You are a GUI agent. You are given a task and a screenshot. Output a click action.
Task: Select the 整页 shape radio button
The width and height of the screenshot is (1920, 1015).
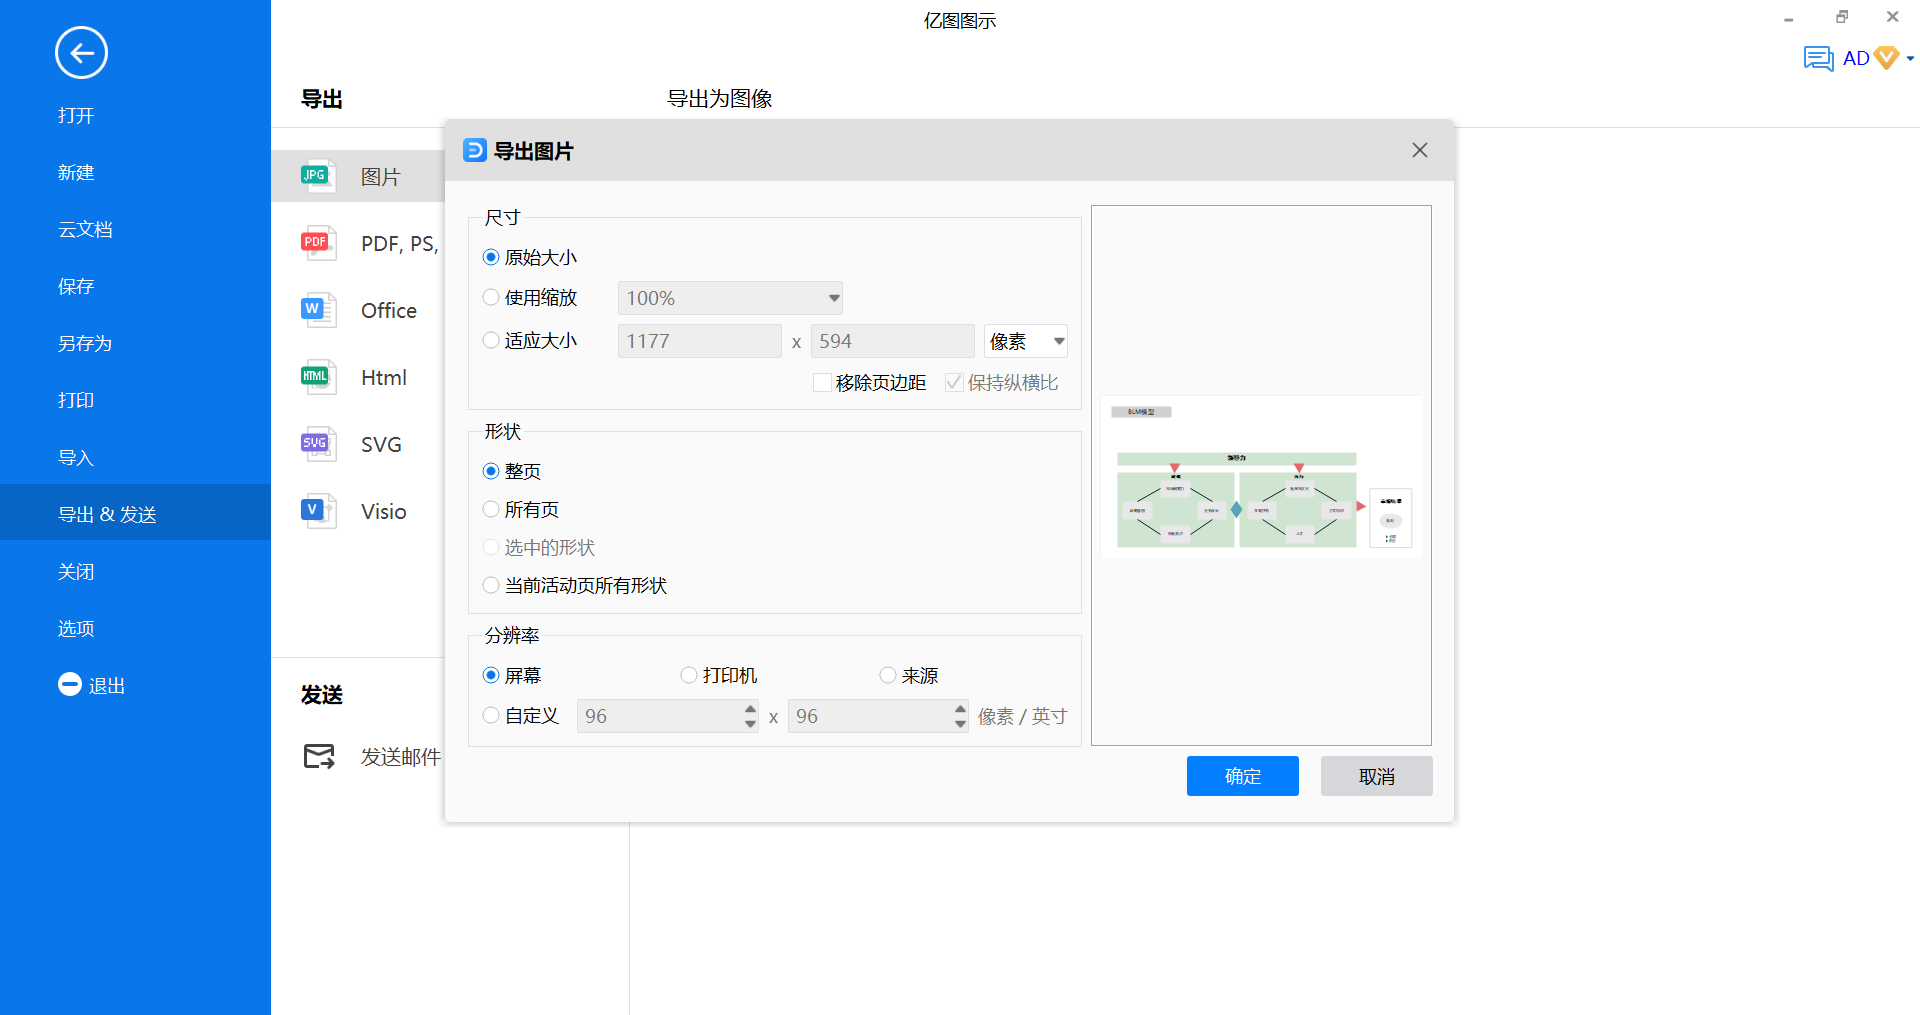(491, 471)
